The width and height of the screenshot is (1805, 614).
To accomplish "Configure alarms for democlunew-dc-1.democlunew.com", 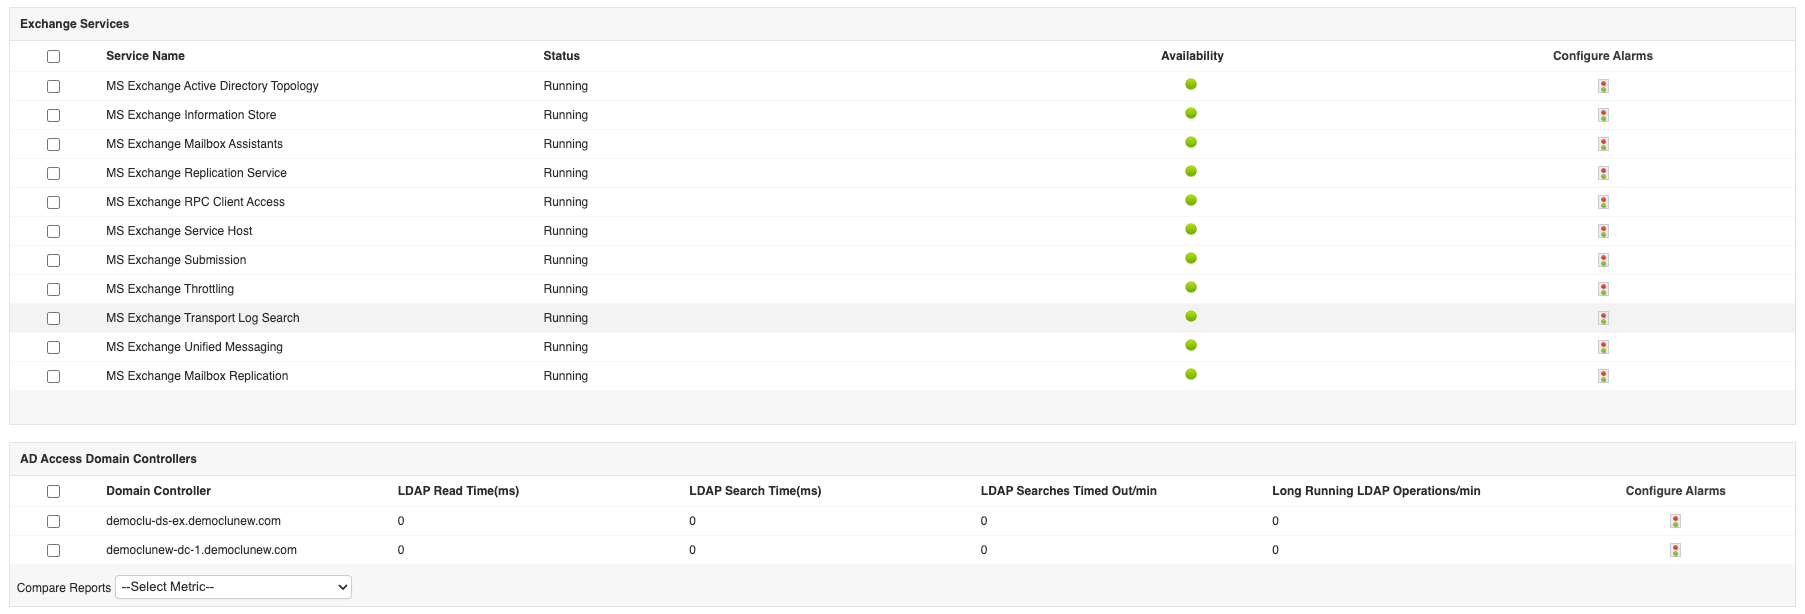I will [x=1675, y=550].
